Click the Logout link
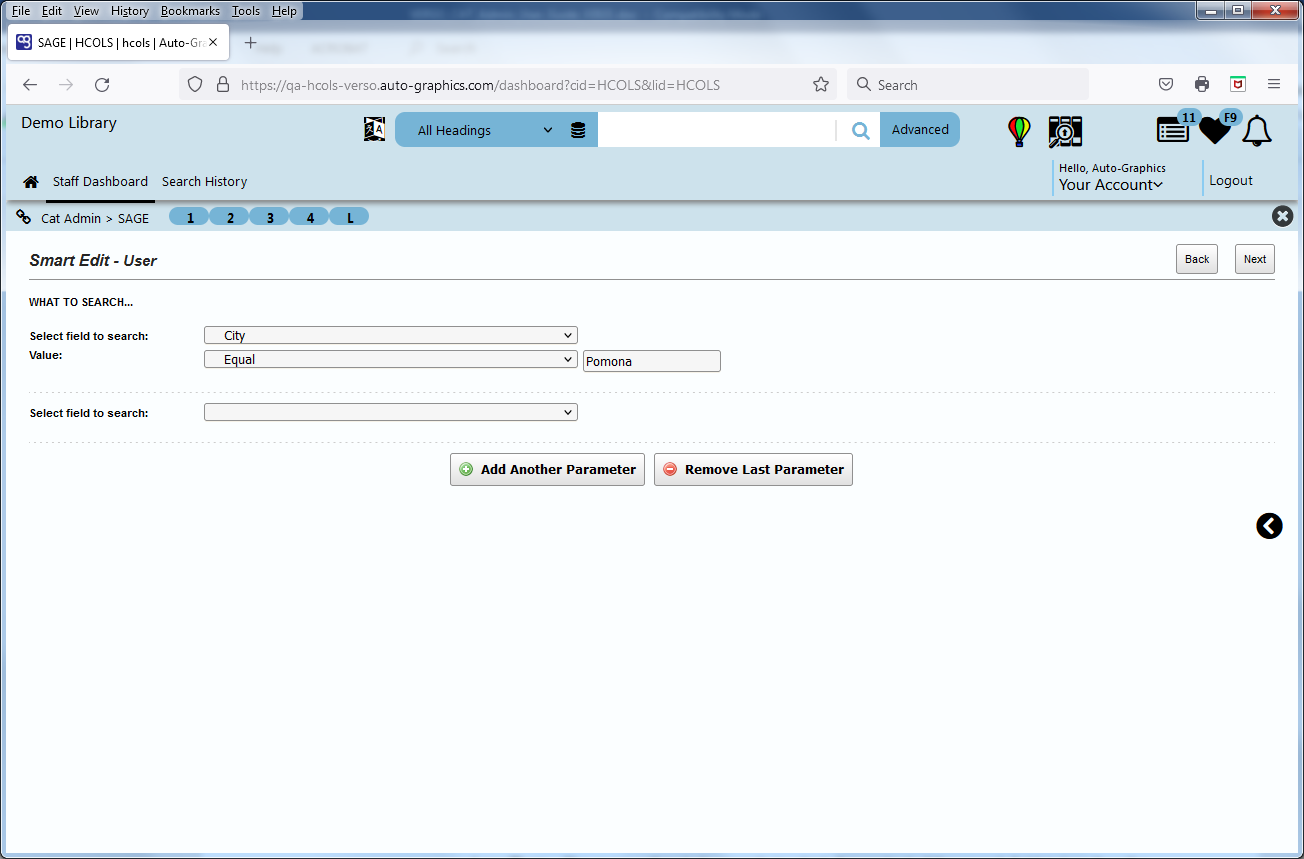The height and width of the screenshot is (859, 1304). (x=1231, y=181)
